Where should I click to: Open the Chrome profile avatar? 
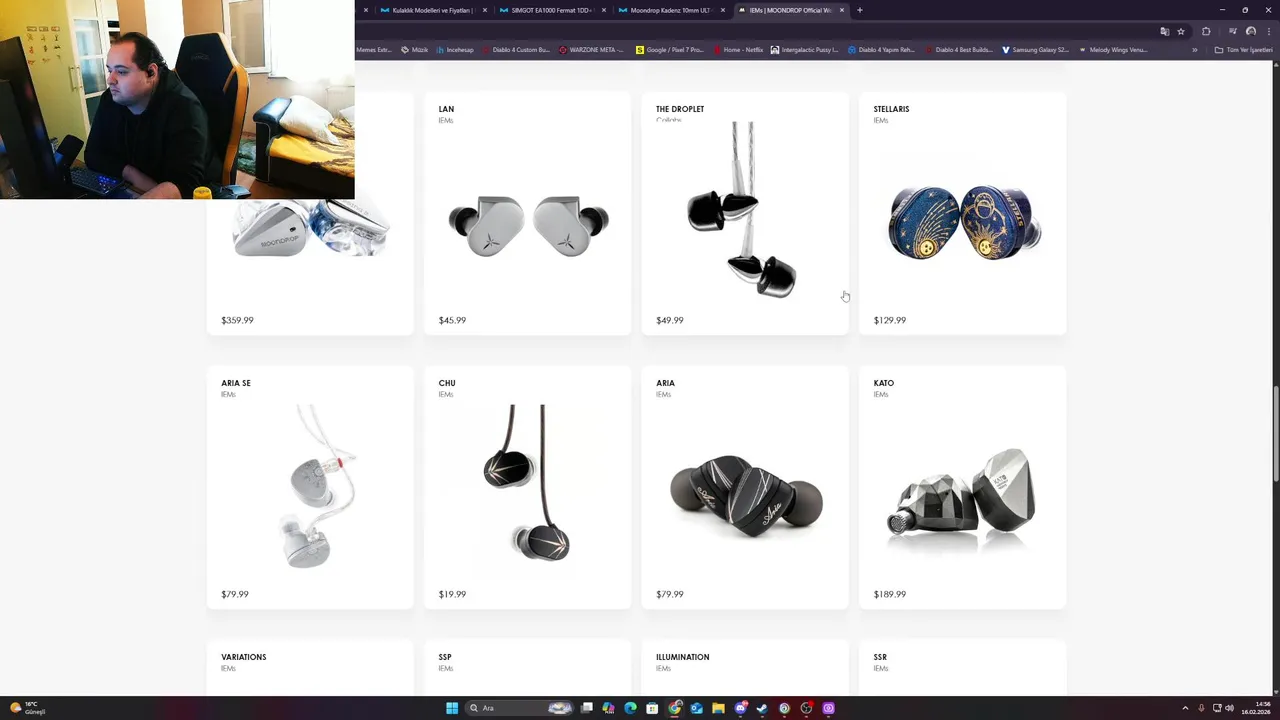pyautogui.click(x=1250, y=31)
